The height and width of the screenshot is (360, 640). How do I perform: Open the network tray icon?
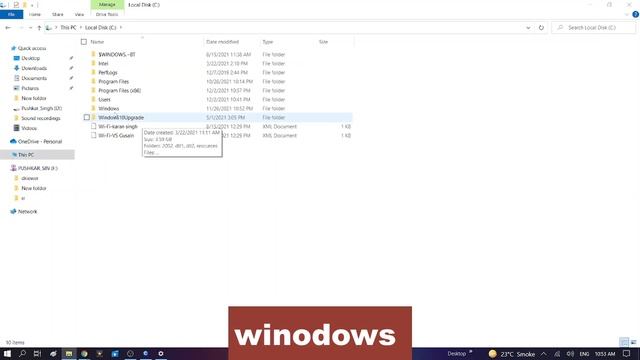click(557, 354)
